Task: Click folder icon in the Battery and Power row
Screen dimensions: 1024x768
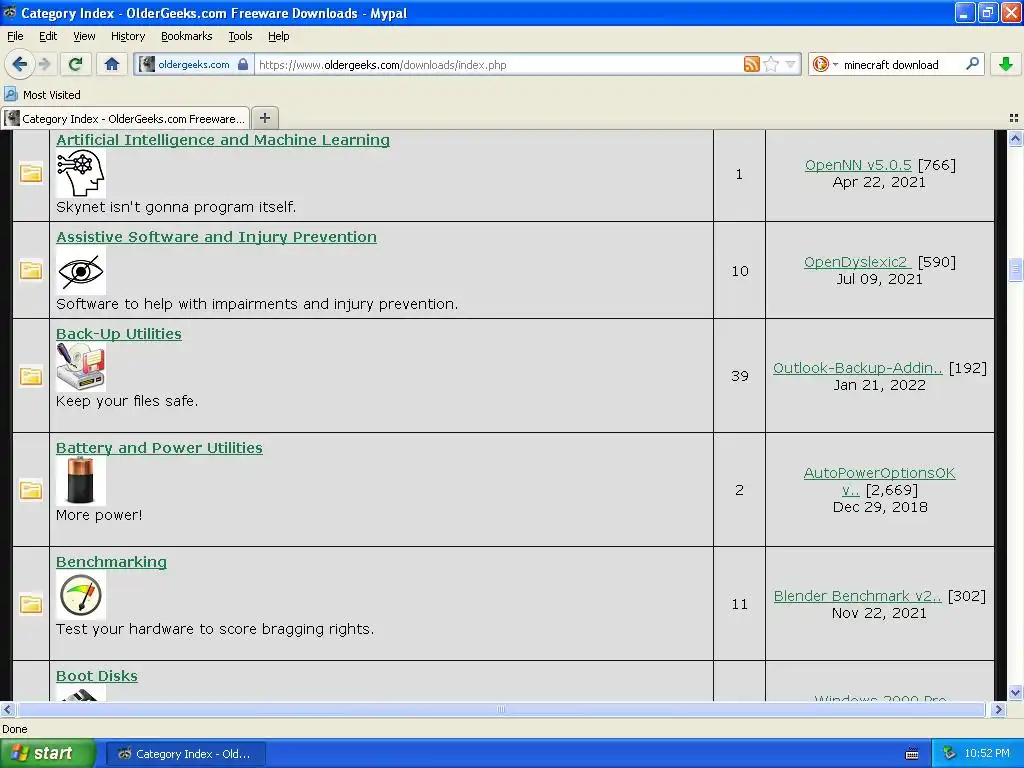Action: point(31,490)
